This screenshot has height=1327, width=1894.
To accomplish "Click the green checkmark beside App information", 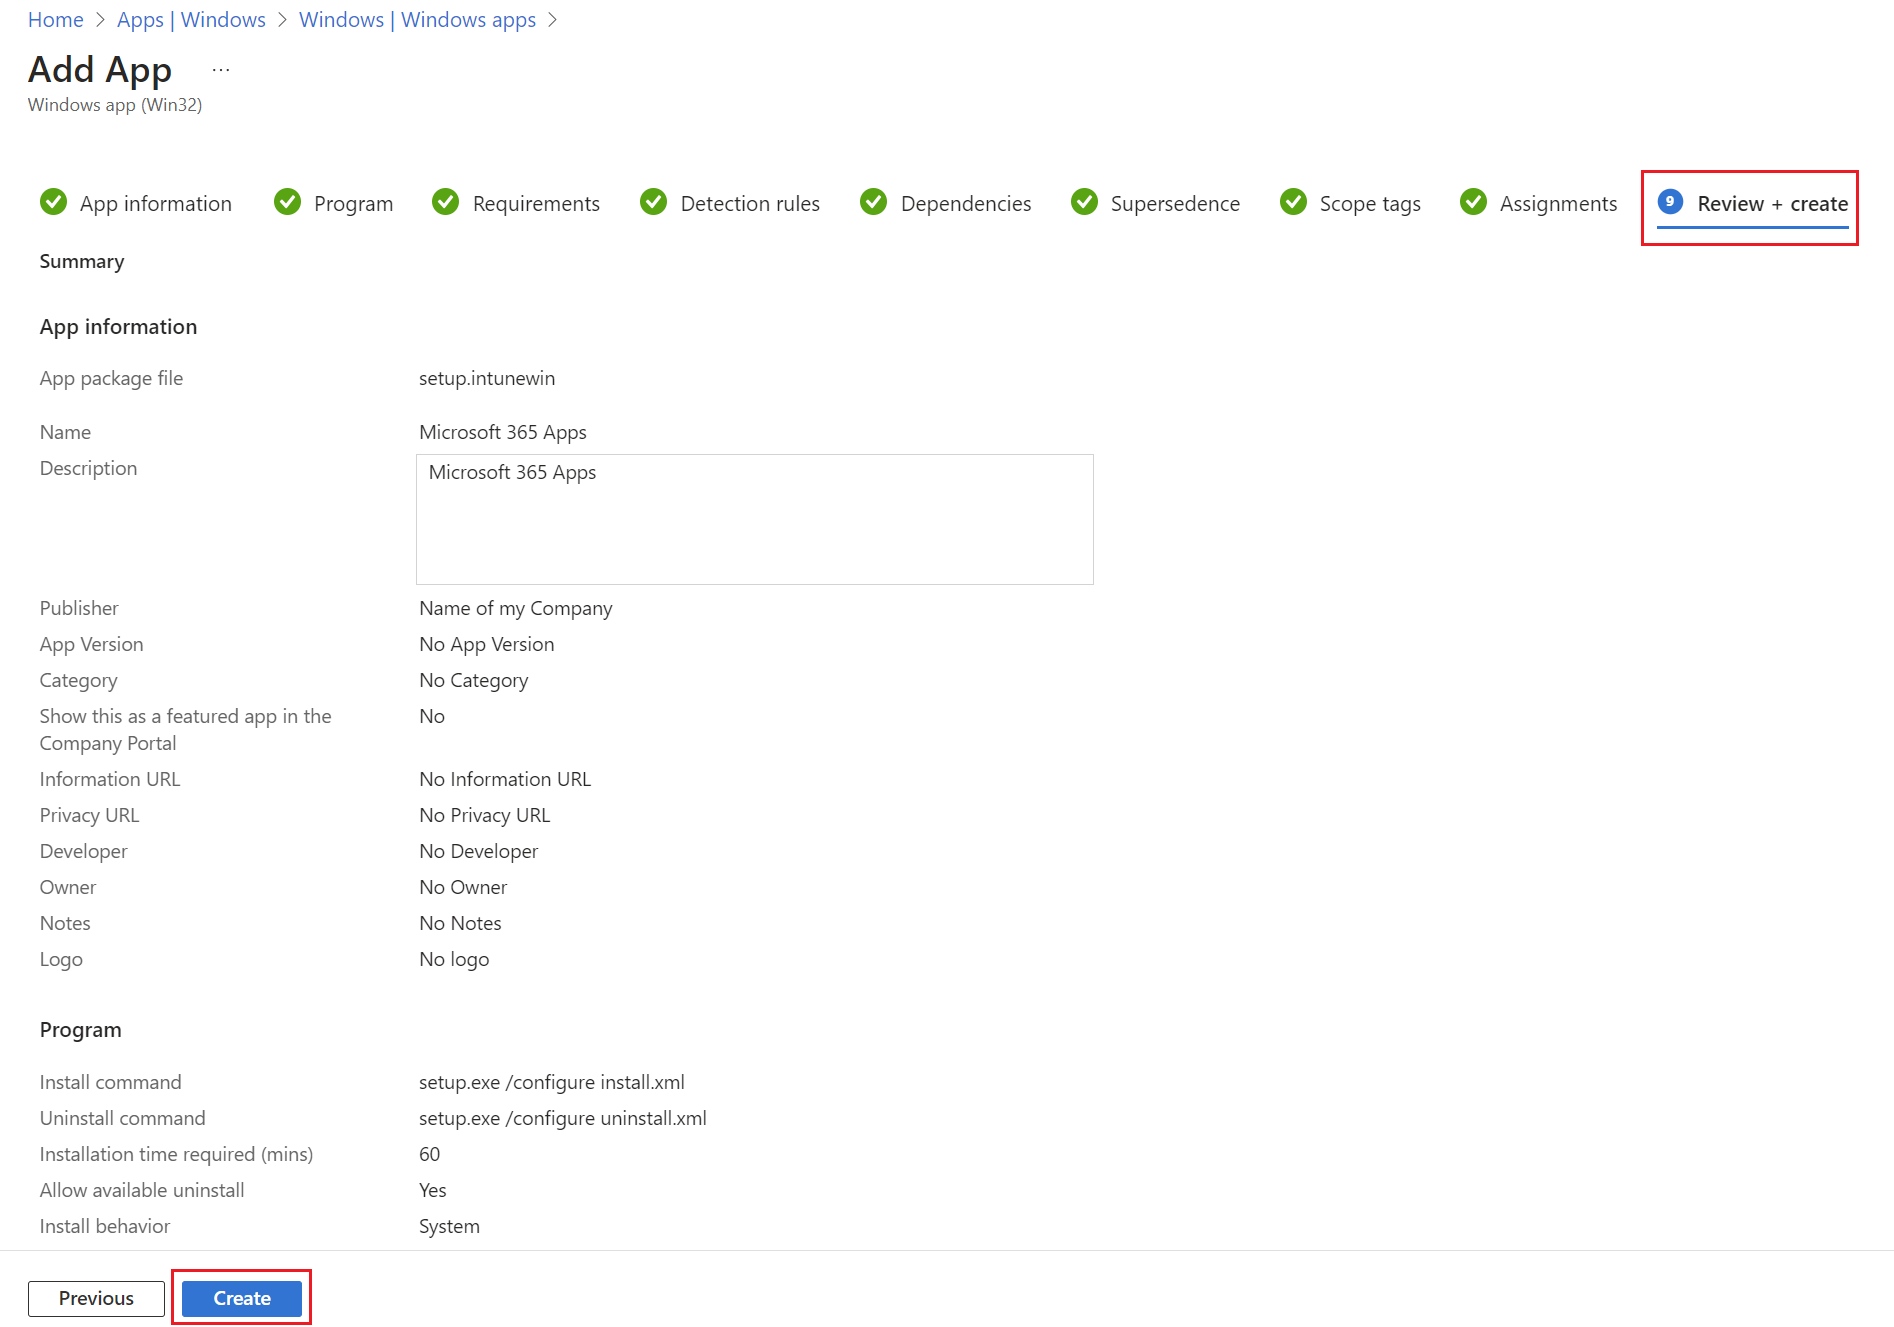I will 53,202.
